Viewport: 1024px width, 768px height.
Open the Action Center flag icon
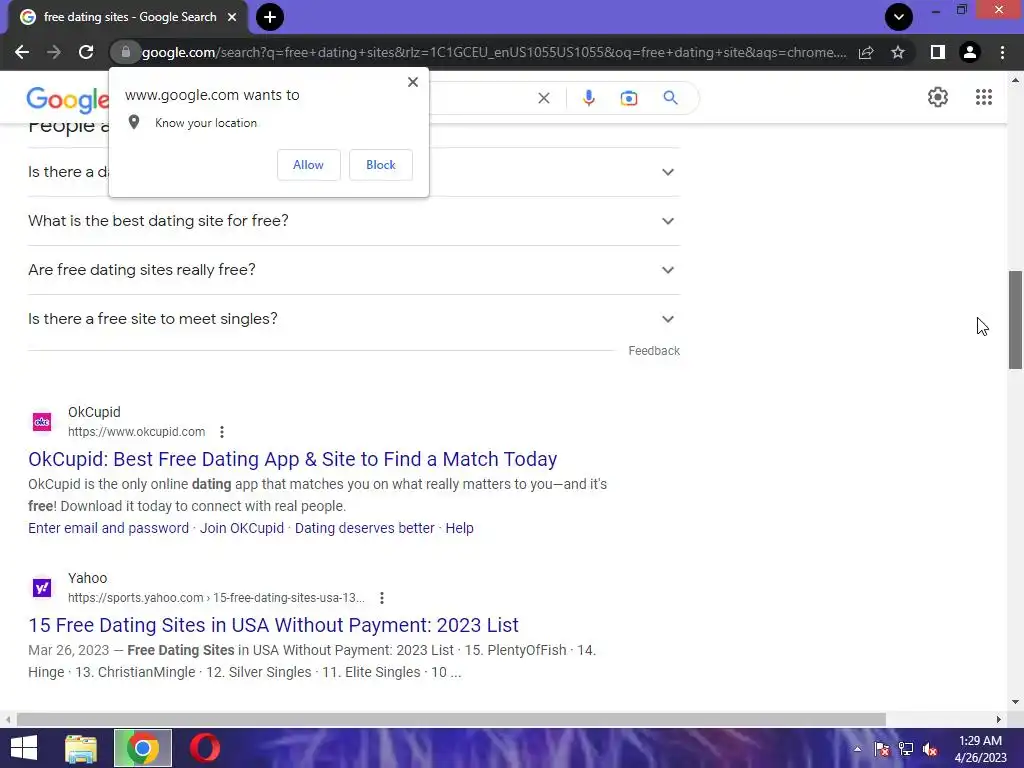click(882, 749)
